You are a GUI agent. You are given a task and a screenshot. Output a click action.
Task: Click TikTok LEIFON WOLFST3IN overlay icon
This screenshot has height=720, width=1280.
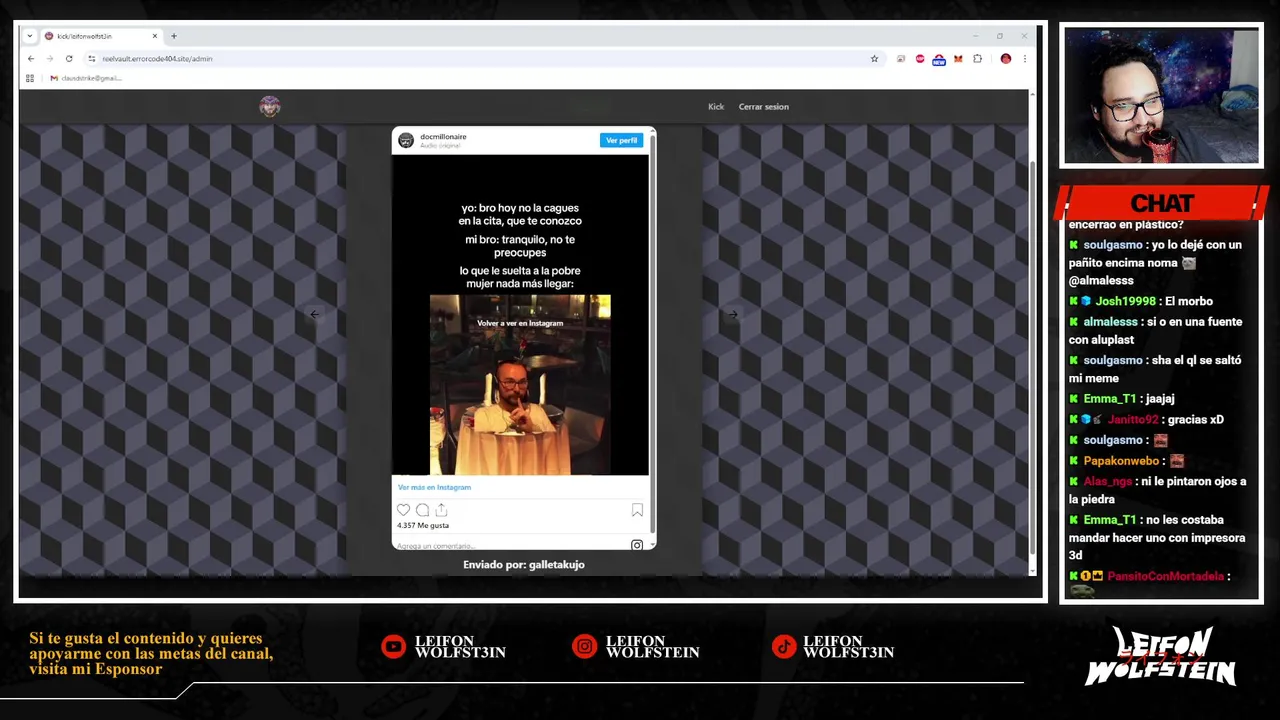pyautogui.click(x=783, y=647)
